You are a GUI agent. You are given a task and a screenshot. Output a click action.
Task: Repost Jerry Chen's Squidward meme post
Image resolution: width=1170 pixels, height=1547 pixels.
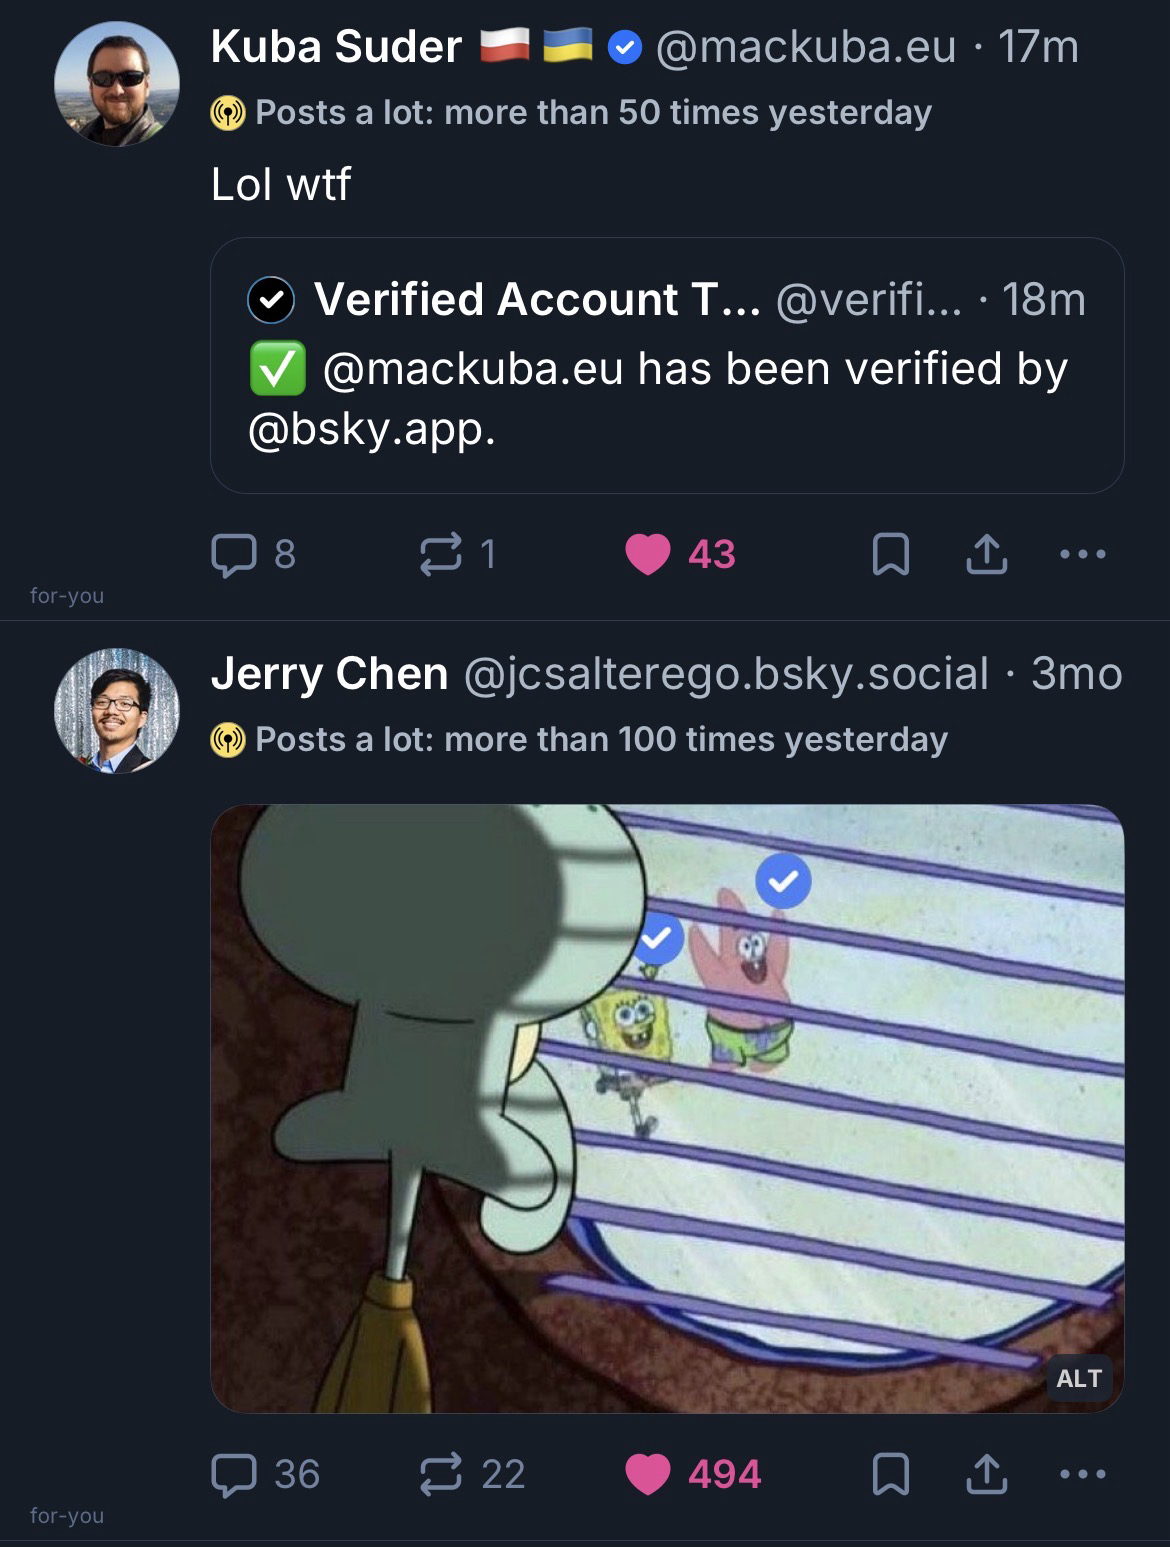[441, 1474]
